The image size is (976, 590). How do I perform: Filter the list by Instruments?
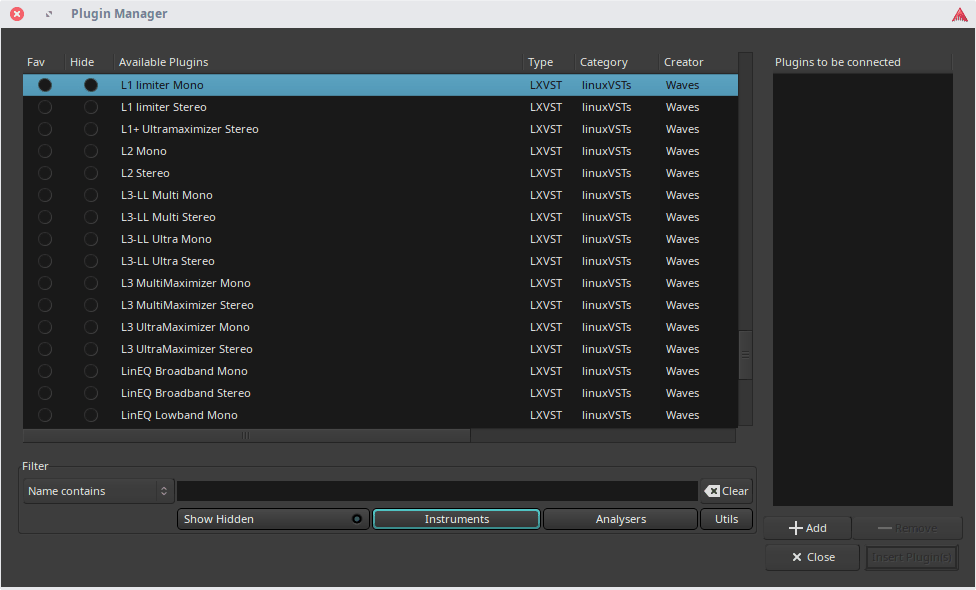pos(456,519)
